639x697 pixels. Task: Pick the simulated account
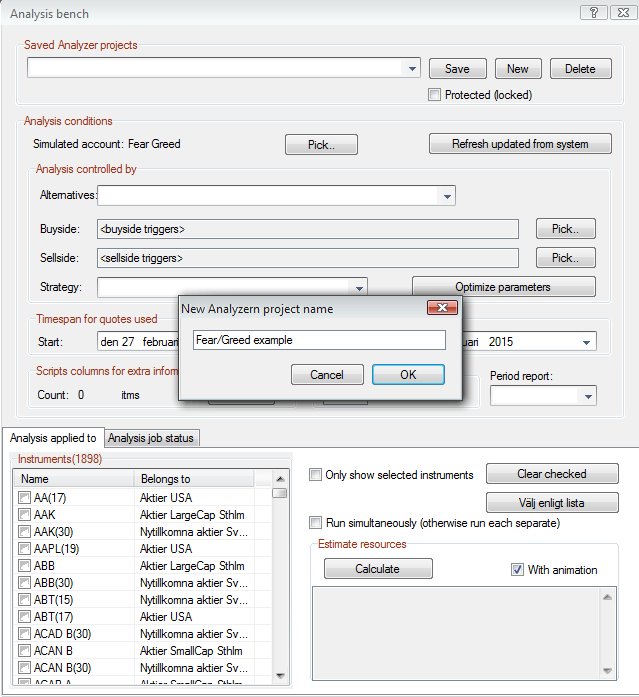tap(321, 145)
